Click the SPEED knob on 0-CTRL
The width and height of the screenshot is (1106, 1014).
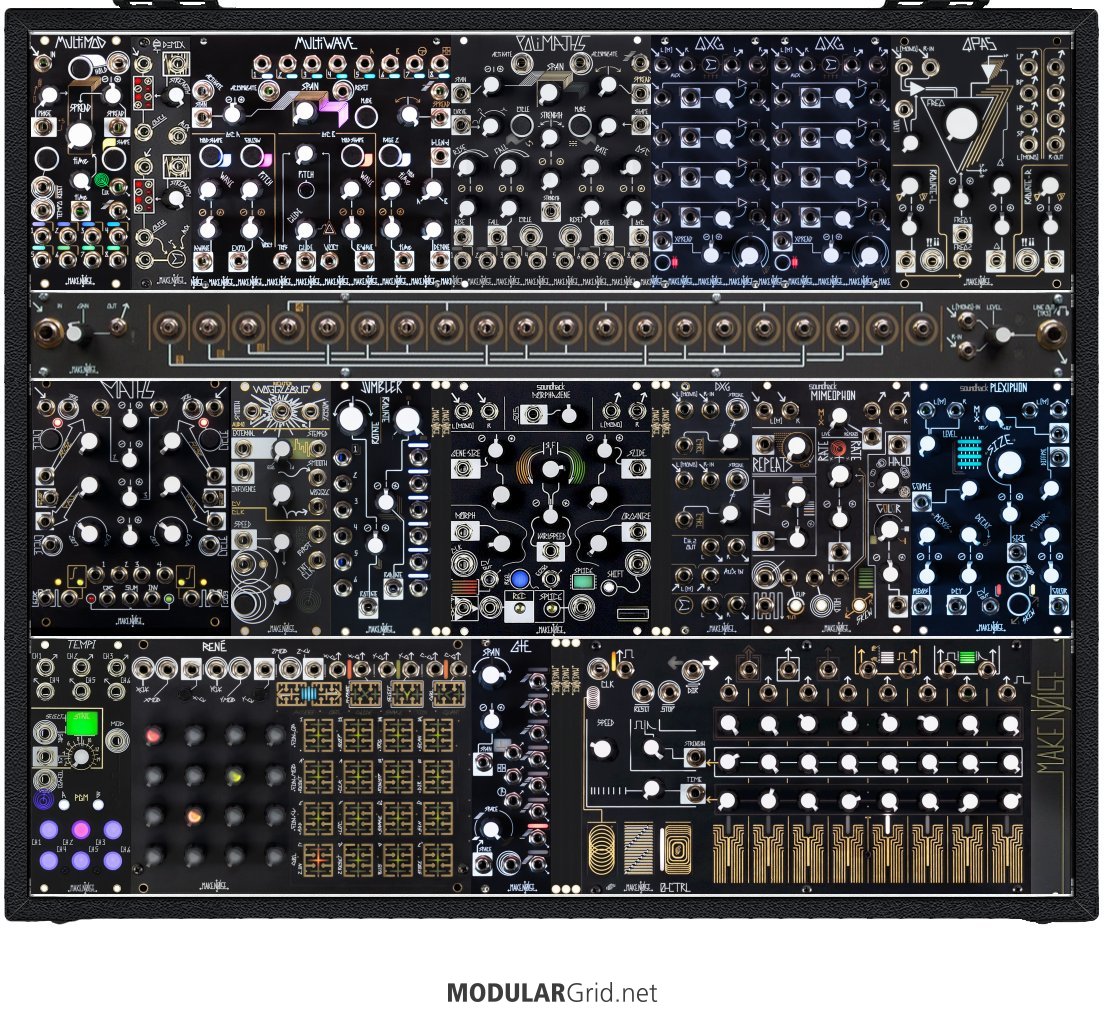pyautogui.click(x=603, y=749)
